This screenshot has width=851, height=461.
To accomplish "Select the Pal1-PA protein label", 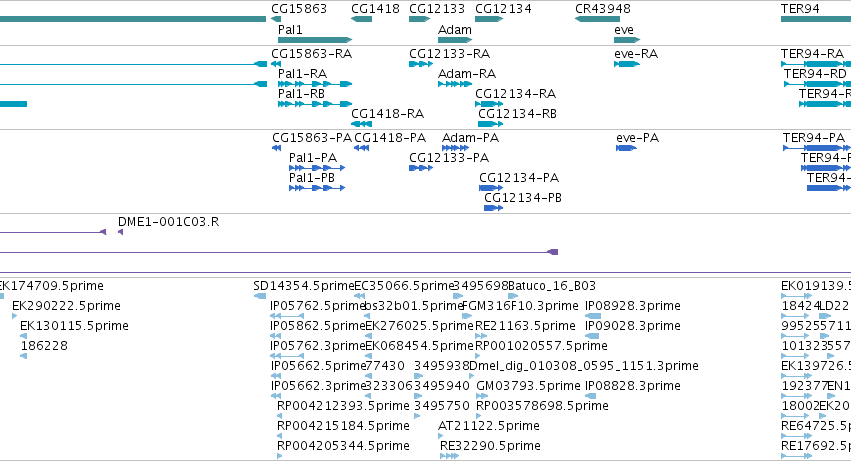I will coord(313,158).
